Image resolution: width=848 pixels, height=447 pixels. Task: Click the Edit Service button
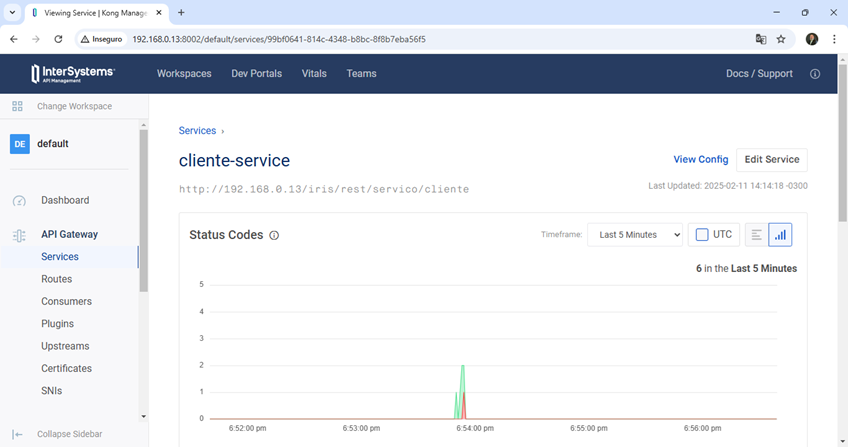point(771,160)
